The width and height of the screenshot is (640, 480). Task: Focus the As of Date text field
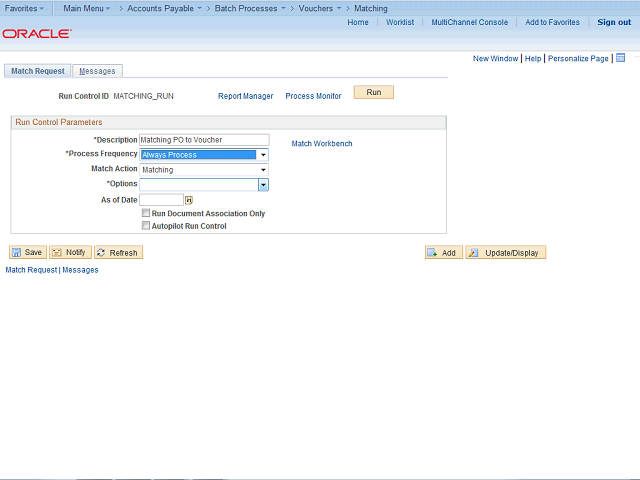162,200
